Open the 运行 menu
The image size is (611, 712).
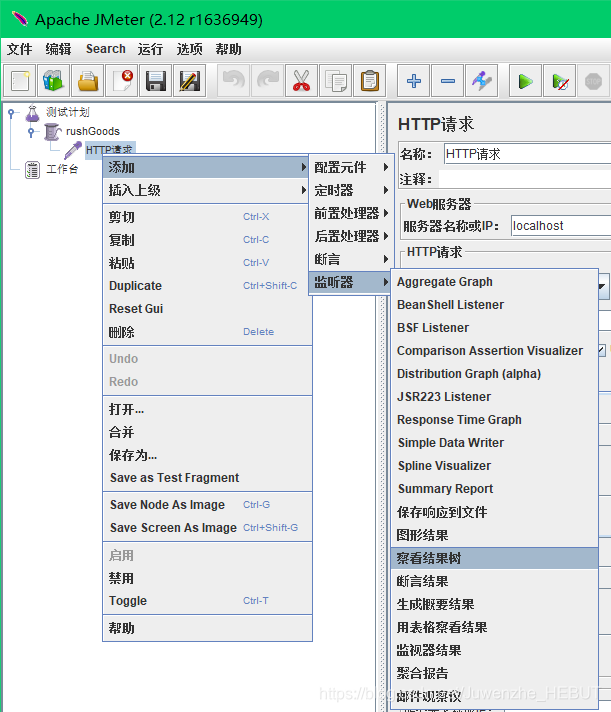150,49
